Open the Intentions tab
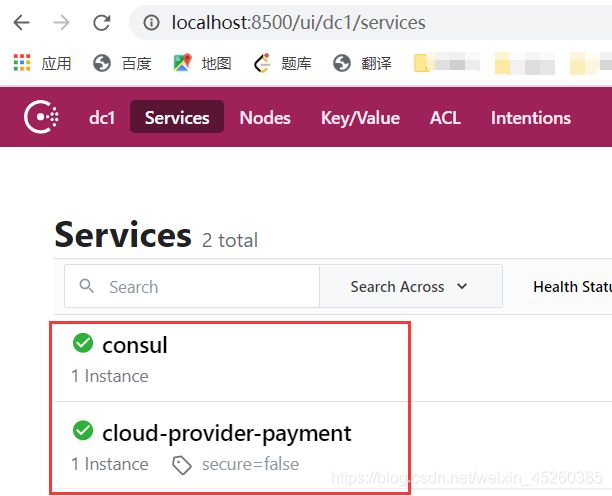 click(531, 117)
